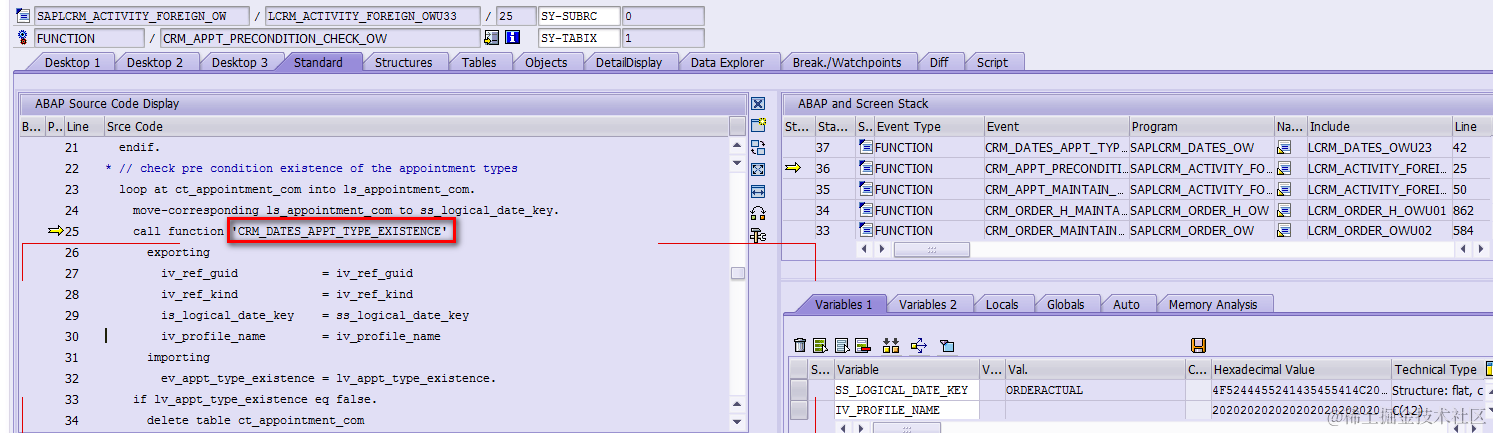This screenshot has height=433, width=1493.
Task: Open the Locals tab
Action: [1002, 304]
